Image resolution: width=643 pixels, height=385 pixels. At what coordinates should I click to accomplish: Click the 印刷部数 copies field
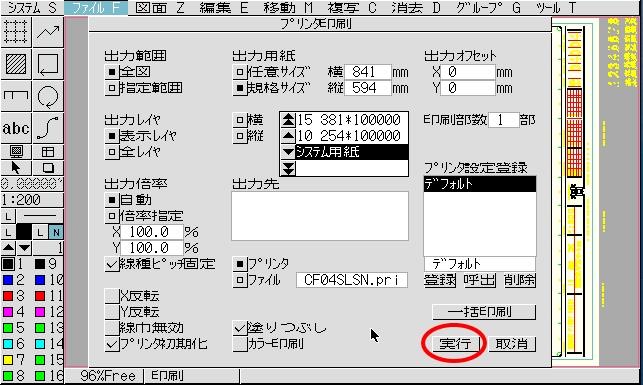coord(504,120)
